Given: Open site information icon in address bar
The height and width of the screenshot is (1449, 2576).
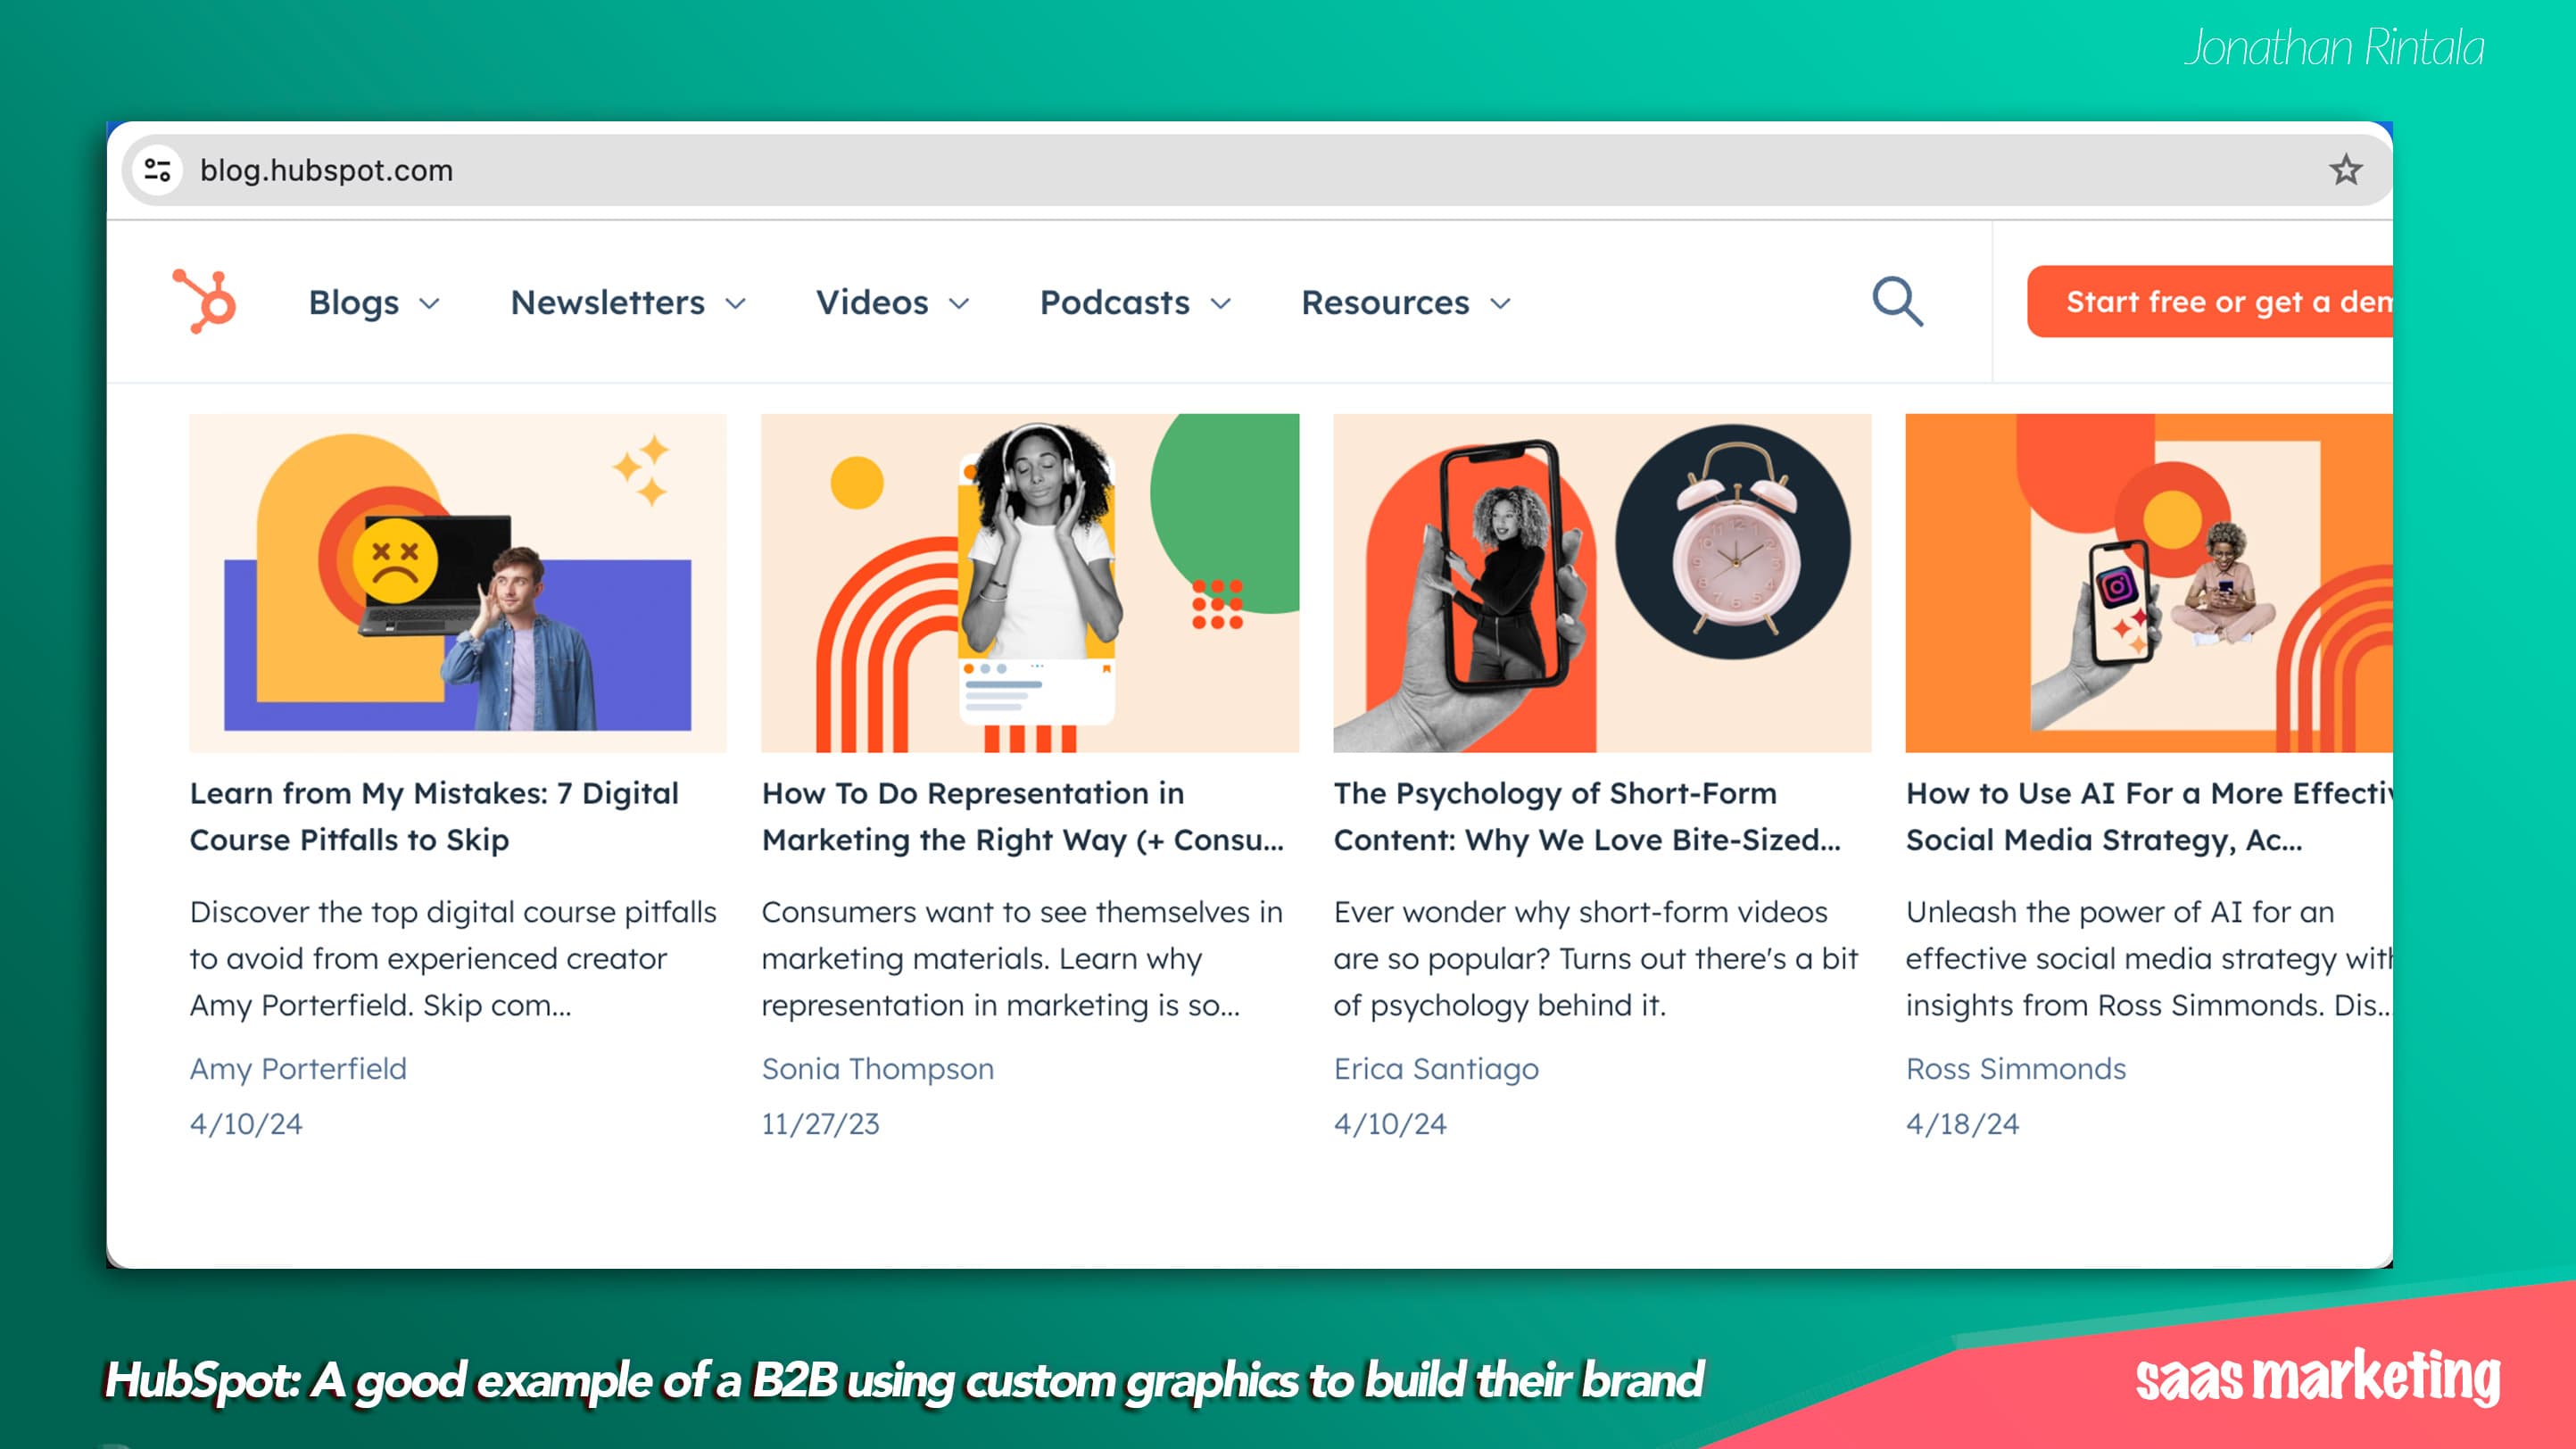Looking at the screenshot, I should point(158,170).
